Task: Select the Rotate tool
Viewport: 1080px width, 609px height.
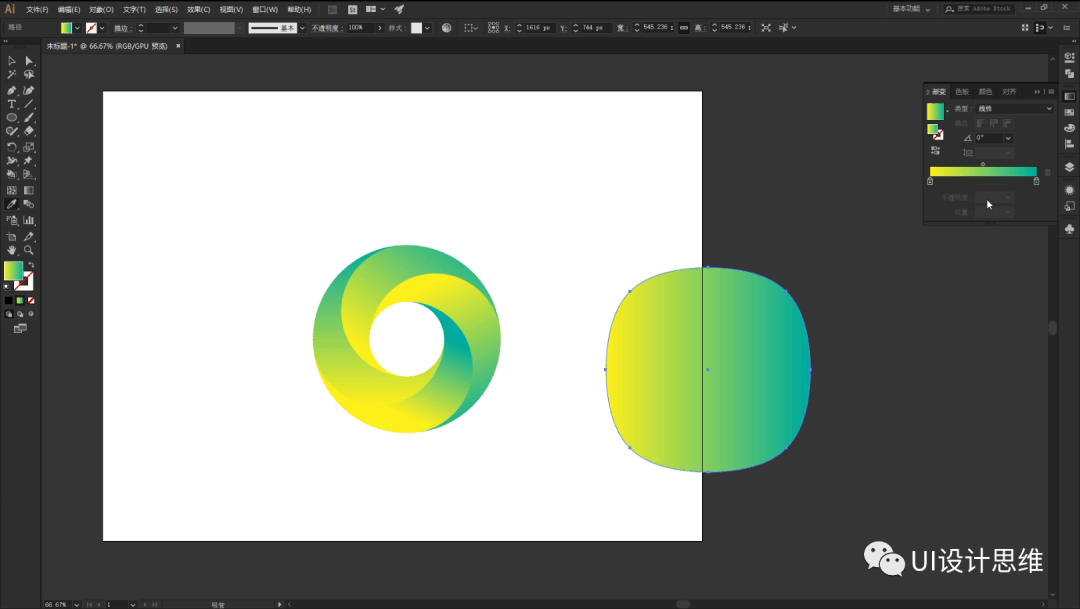Action: coord(12,147)
